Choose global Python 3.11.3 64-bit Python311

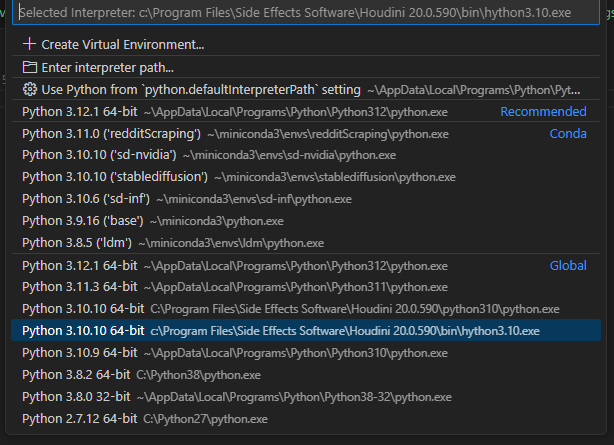click(306, 287)
